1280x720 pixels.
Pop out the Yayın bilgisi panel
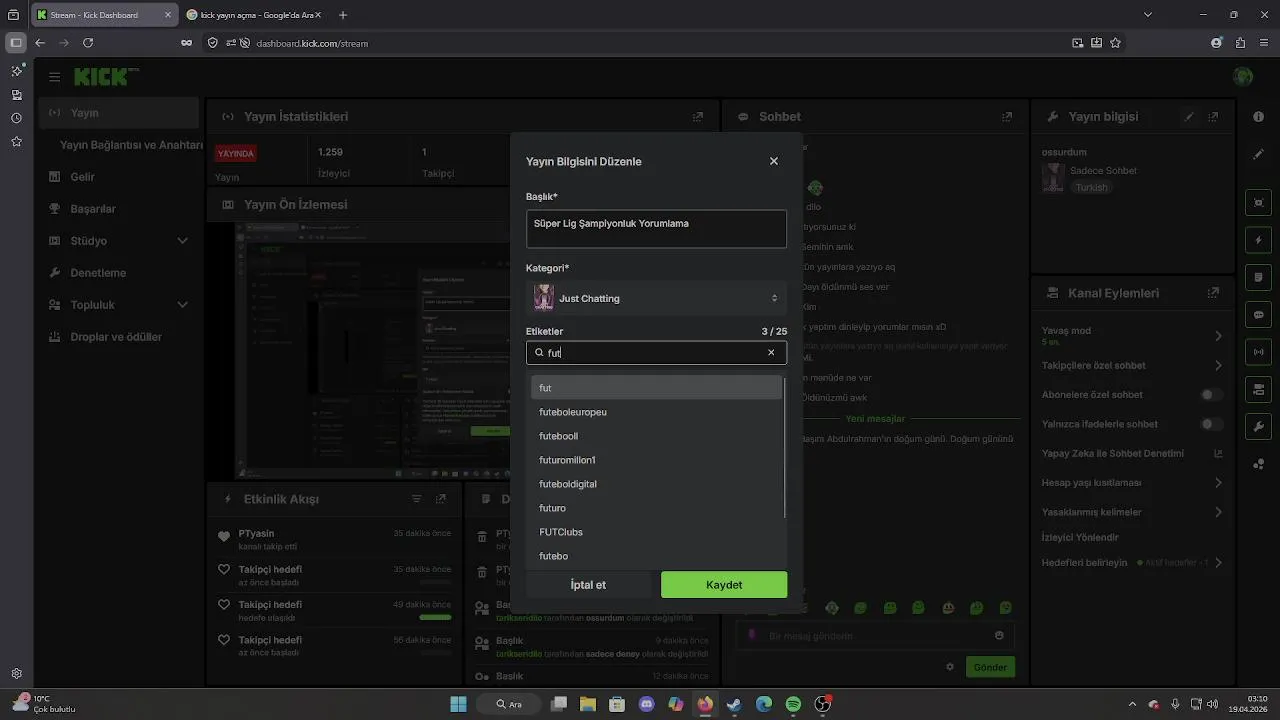point(1213,117)
